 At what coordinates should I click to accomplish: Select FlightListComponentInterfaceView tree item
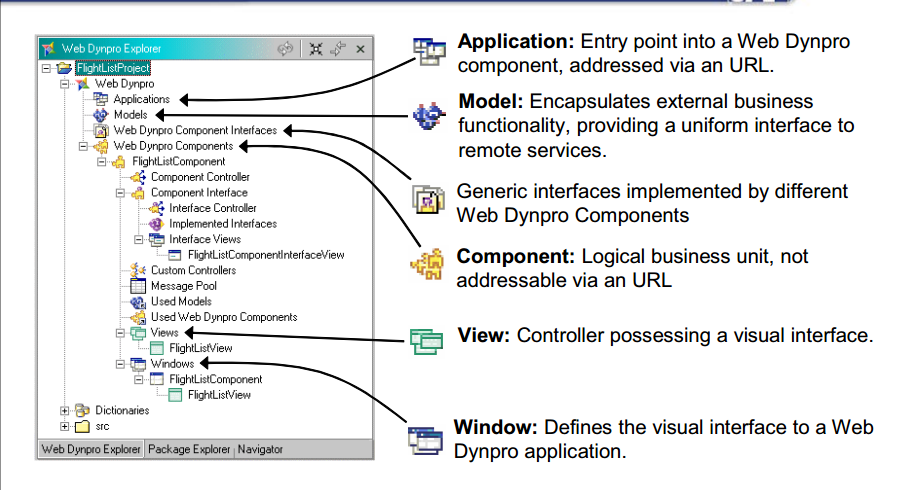click(x=266, y=255)
